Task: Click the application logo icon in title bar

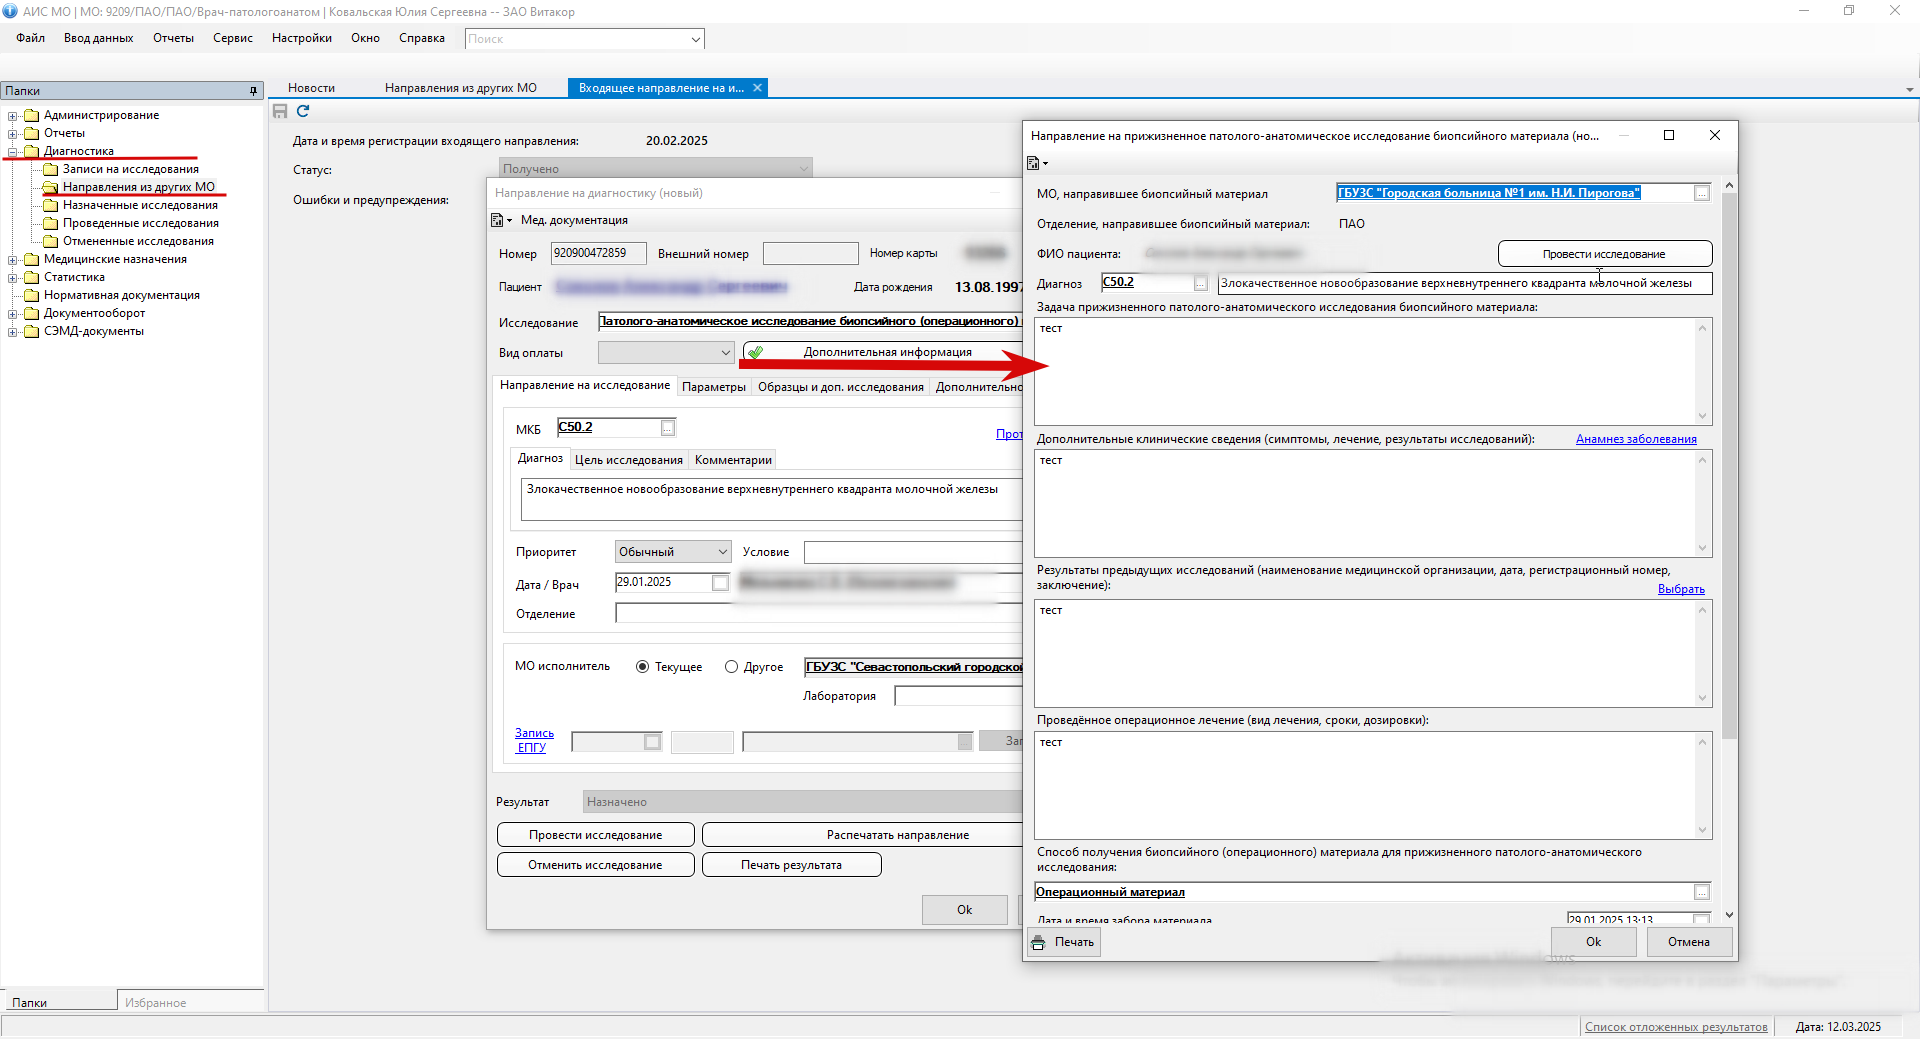Action: pyautogui.click(x=10, y=11)
